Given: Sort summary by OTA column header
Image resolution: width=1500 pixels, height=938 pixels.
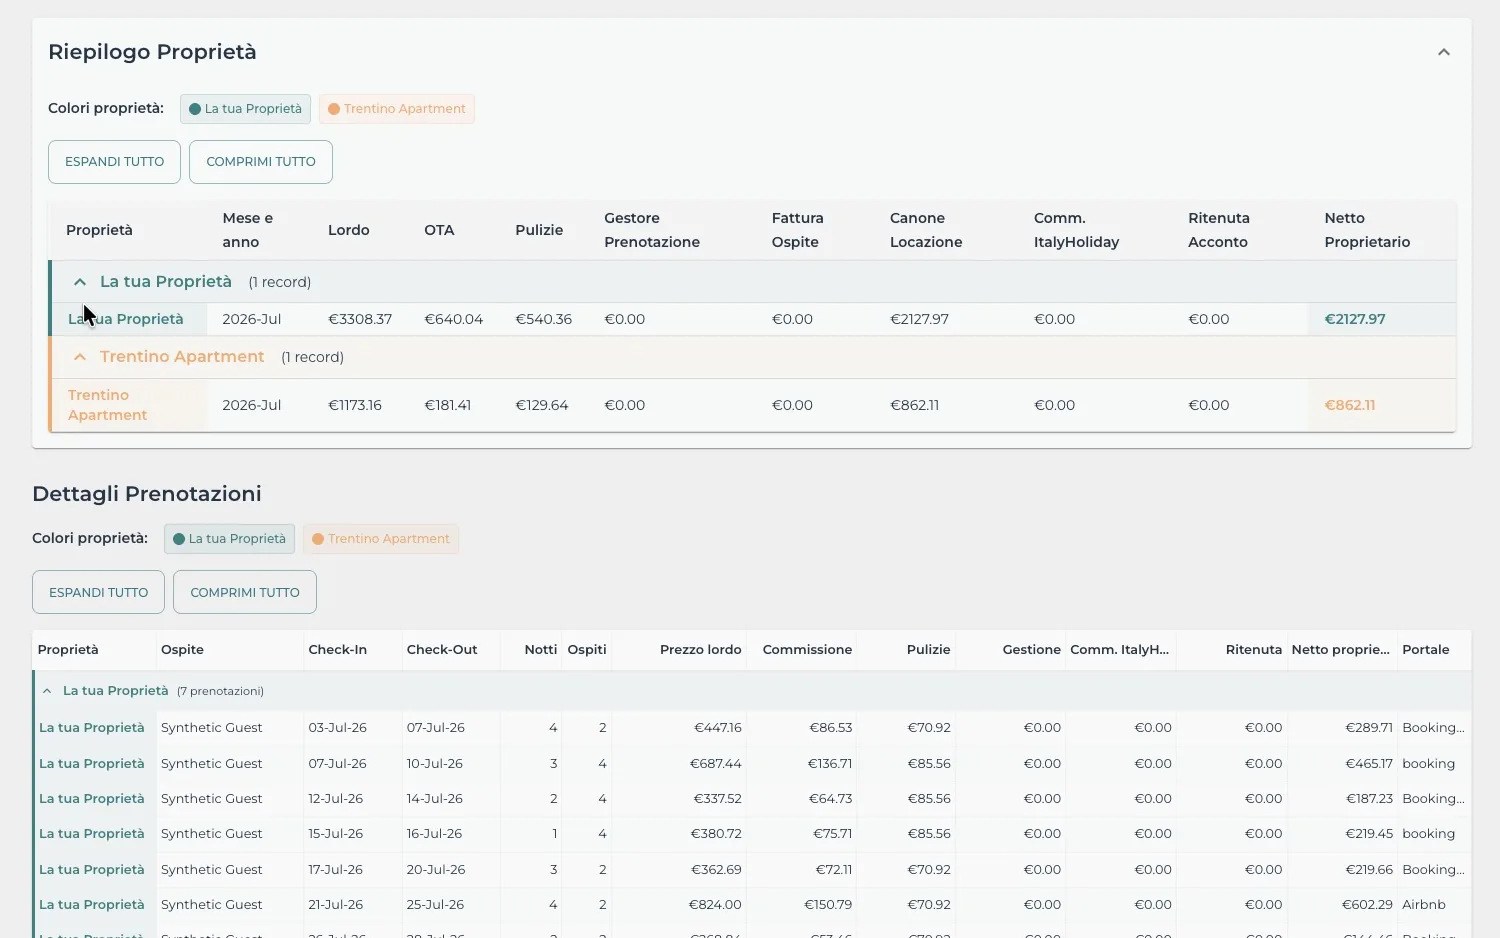Looking at the screenshot, I should tap(439, 230).
